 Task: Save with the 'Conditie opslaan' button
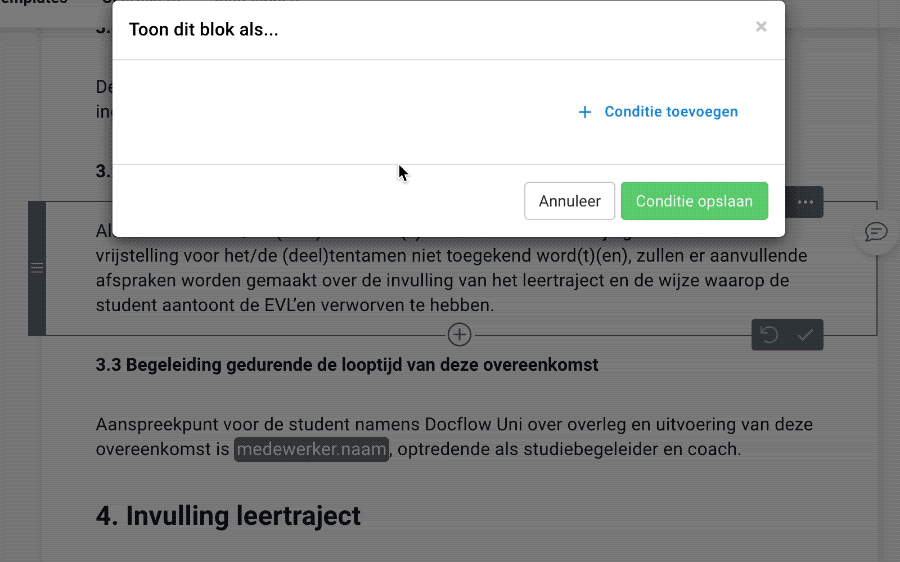pyautogui.click(x=694, y=201)
